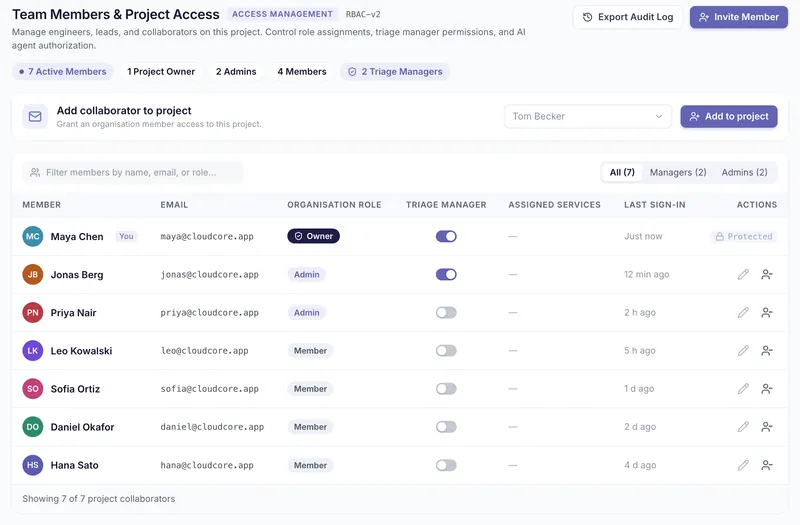Click the shield icon in Triage Managers chip
800x525 pixels.
(x=352, y=72)
